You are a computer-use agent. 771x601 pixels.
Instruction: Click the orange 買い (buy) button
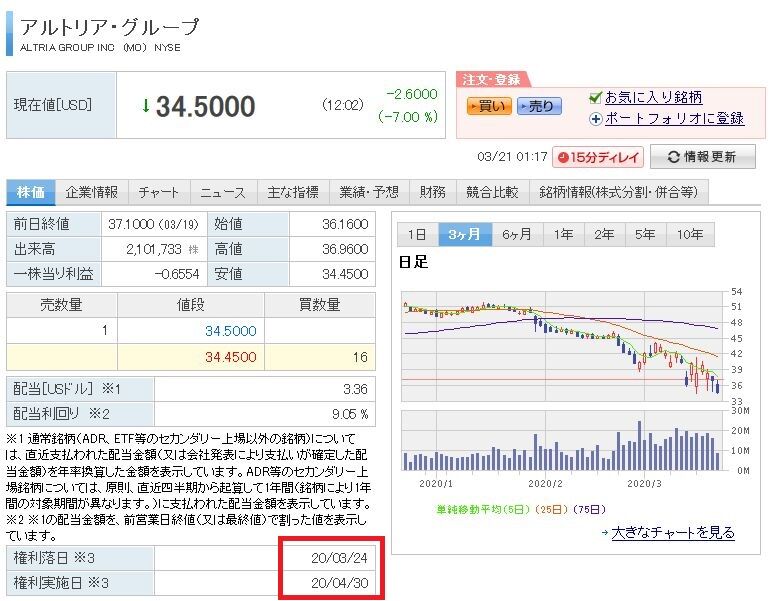point(489,106)
